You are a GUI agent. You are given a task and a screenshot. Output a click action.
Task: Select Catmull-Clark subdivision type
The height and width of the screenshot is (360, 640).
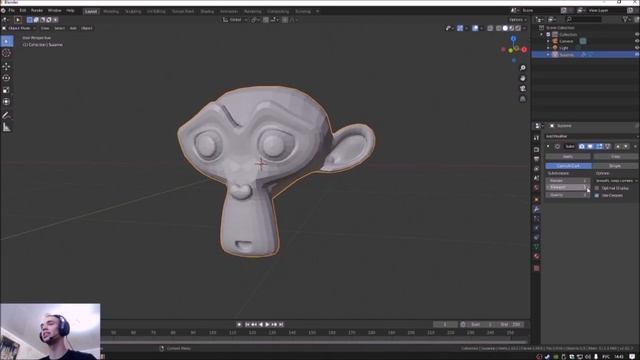click(568, 166)
